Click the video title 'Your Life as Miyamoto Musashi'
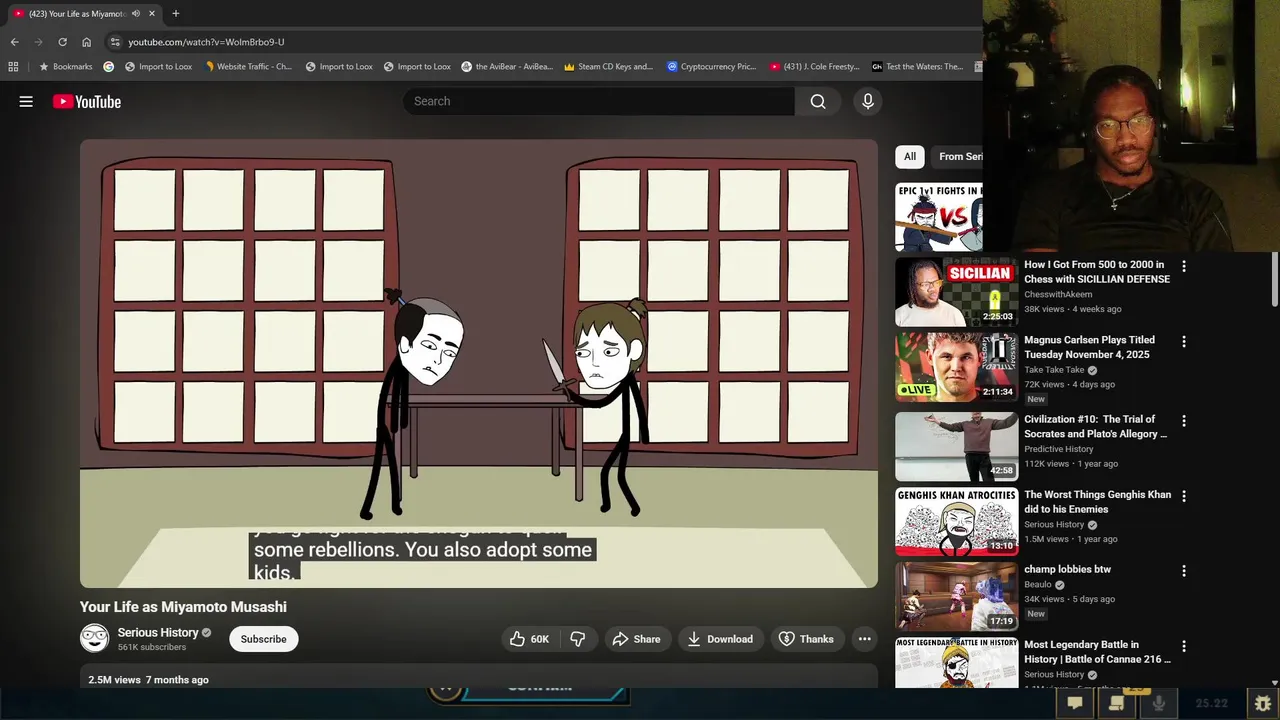Viewport: 1280px width, 720px height. [x=183, y=607]
